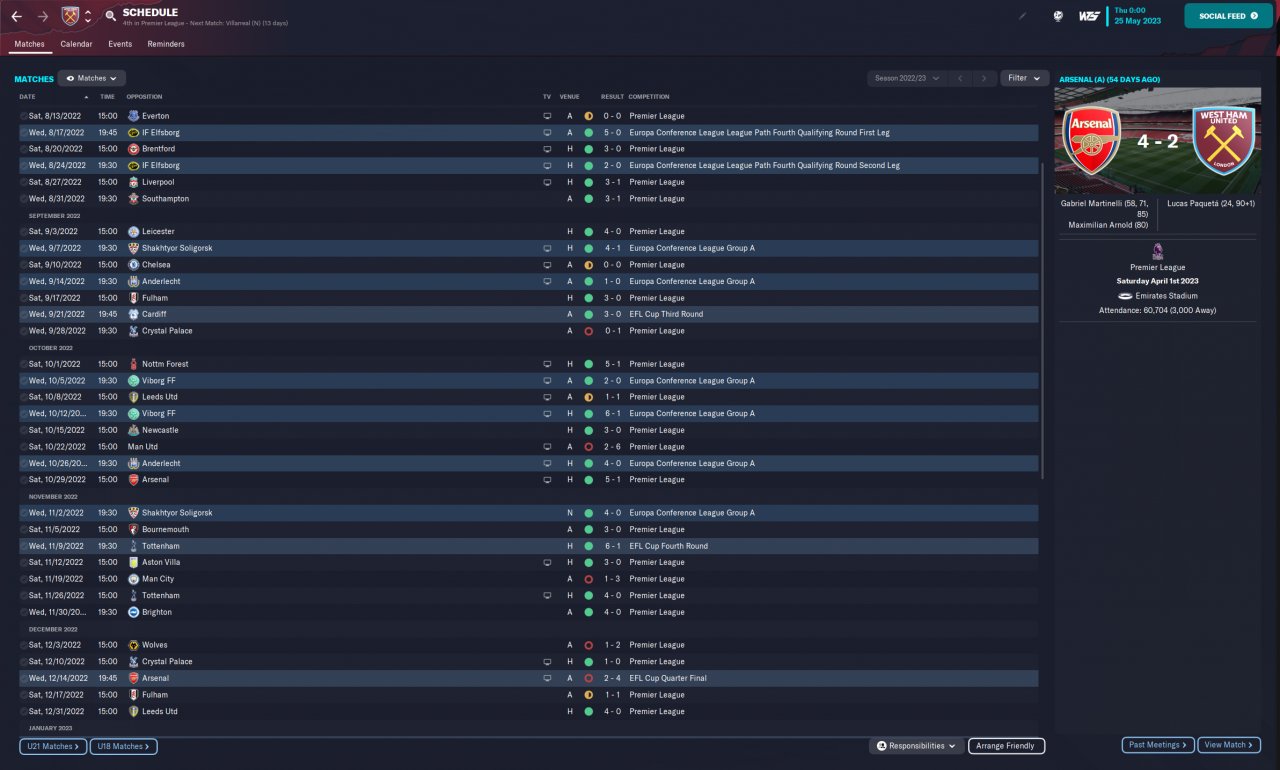
Task: Click the Leeds Utd crest on 10/8/2022
Action: (x=133, y=397)
